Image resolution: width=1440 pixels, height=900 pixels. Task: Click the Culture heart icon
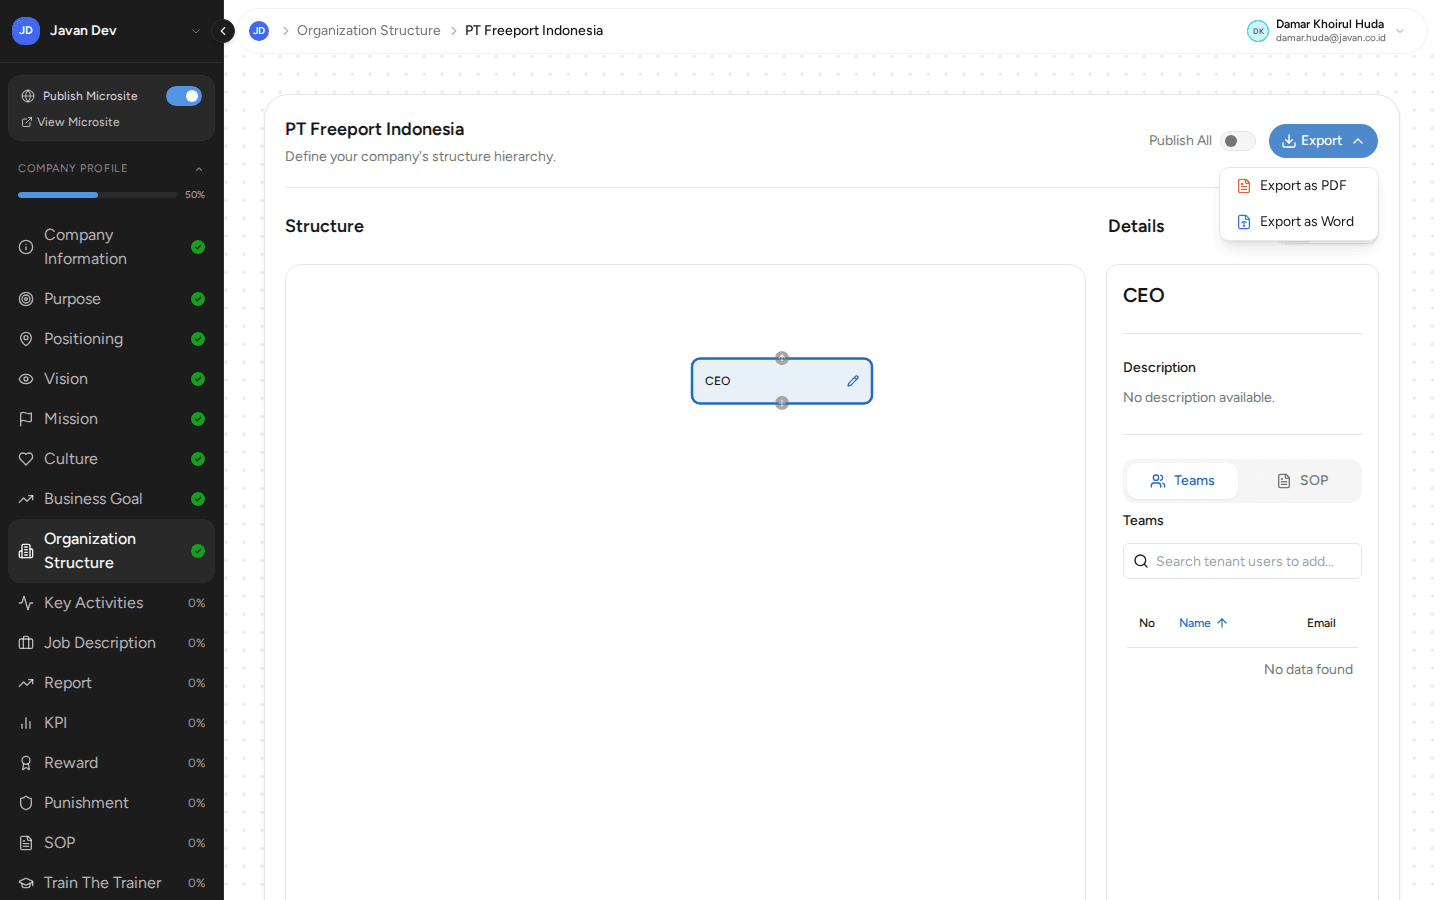(26, 459)
